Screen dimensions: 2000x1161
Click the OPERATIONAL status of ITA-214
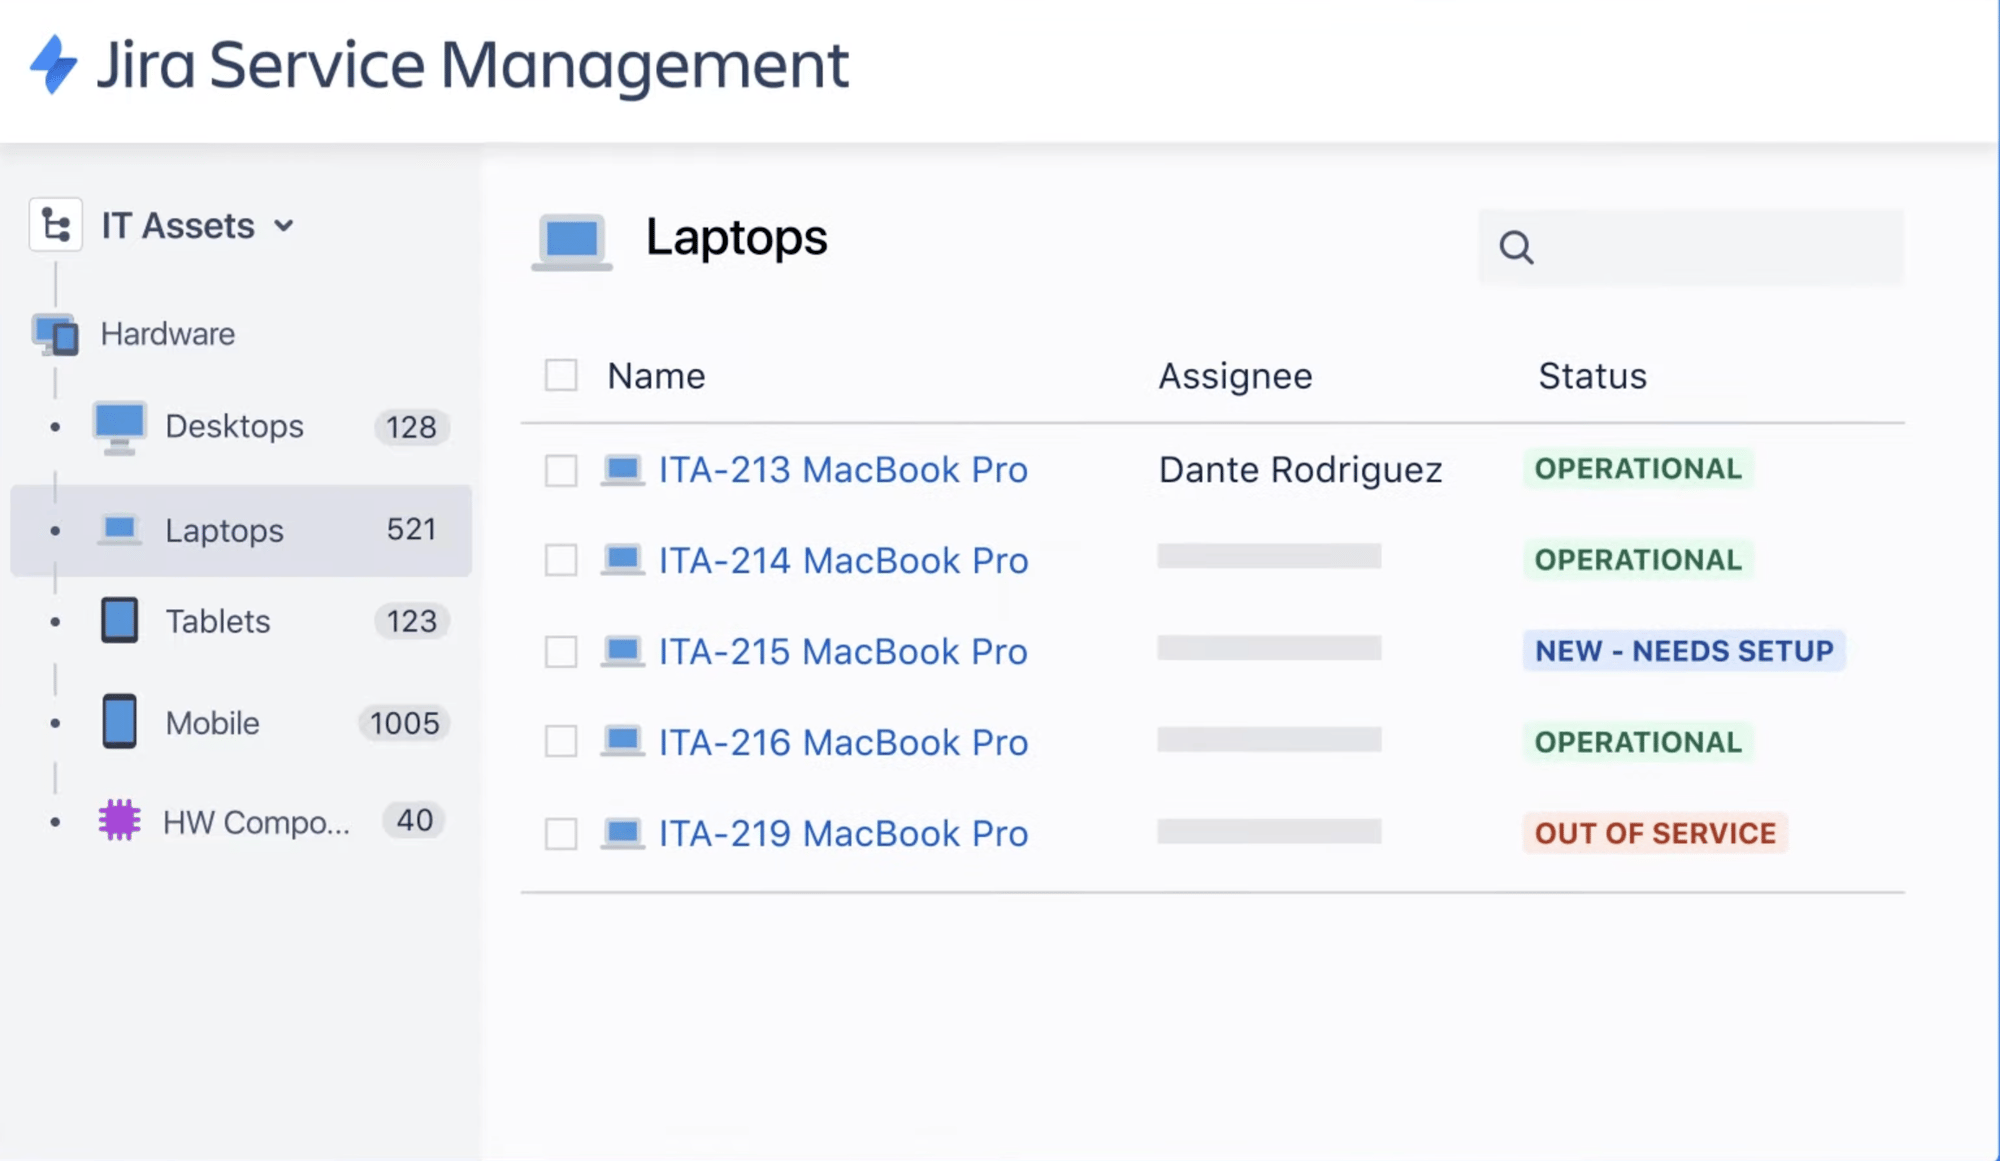coord(1638,560)
